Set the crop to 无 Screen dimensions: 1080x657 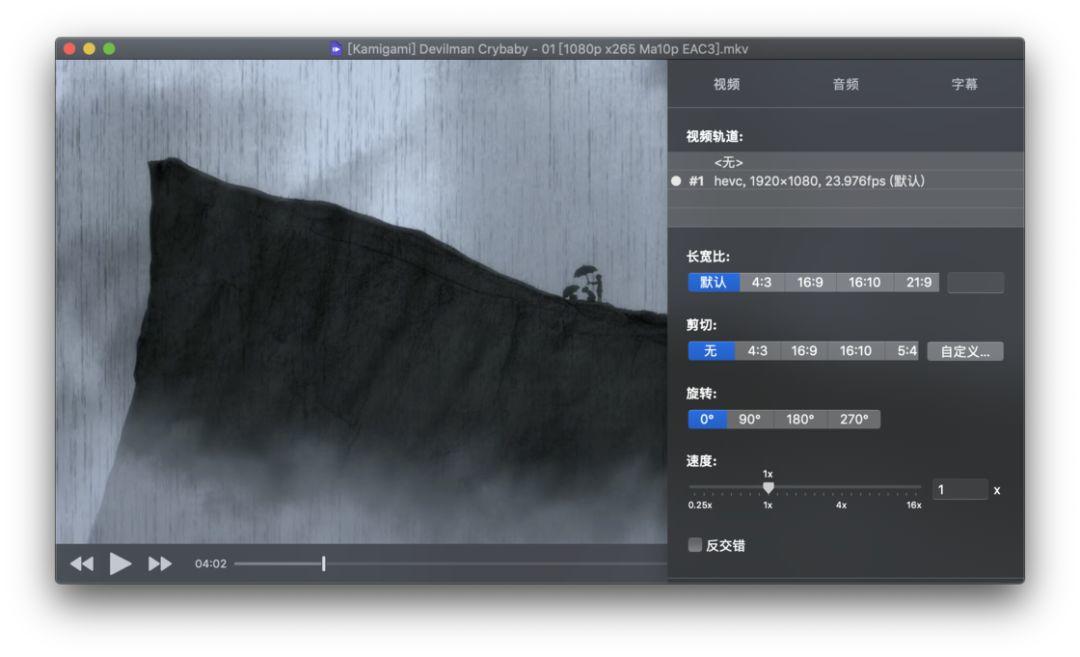(x=711, y=351)
